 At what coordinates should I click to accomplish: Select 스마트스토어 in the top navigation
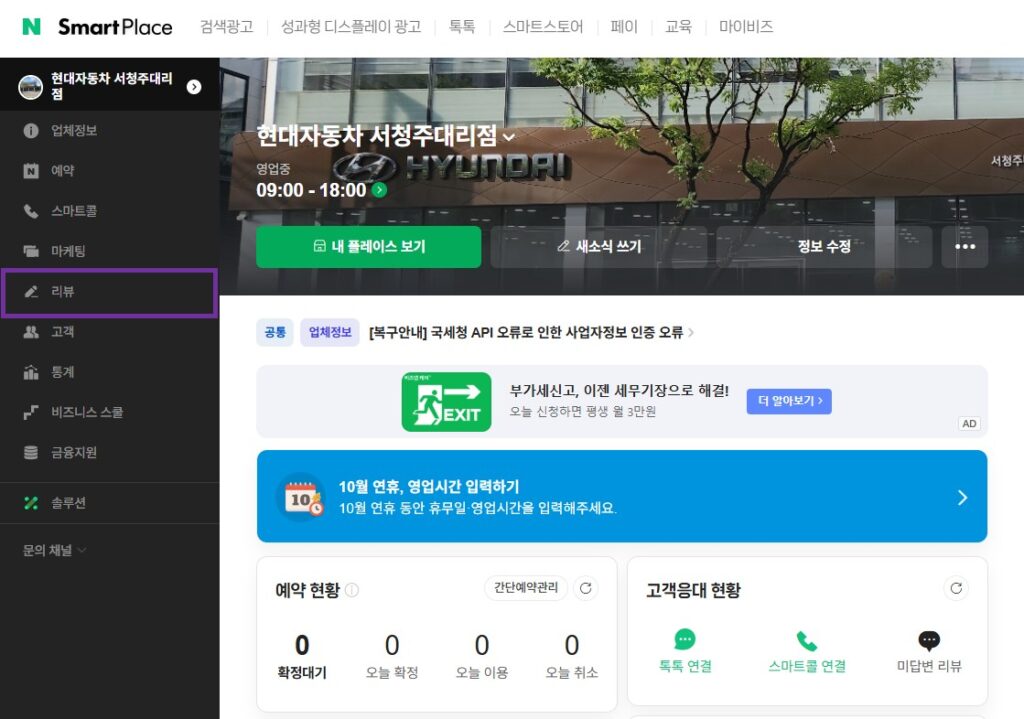[543, 27]
